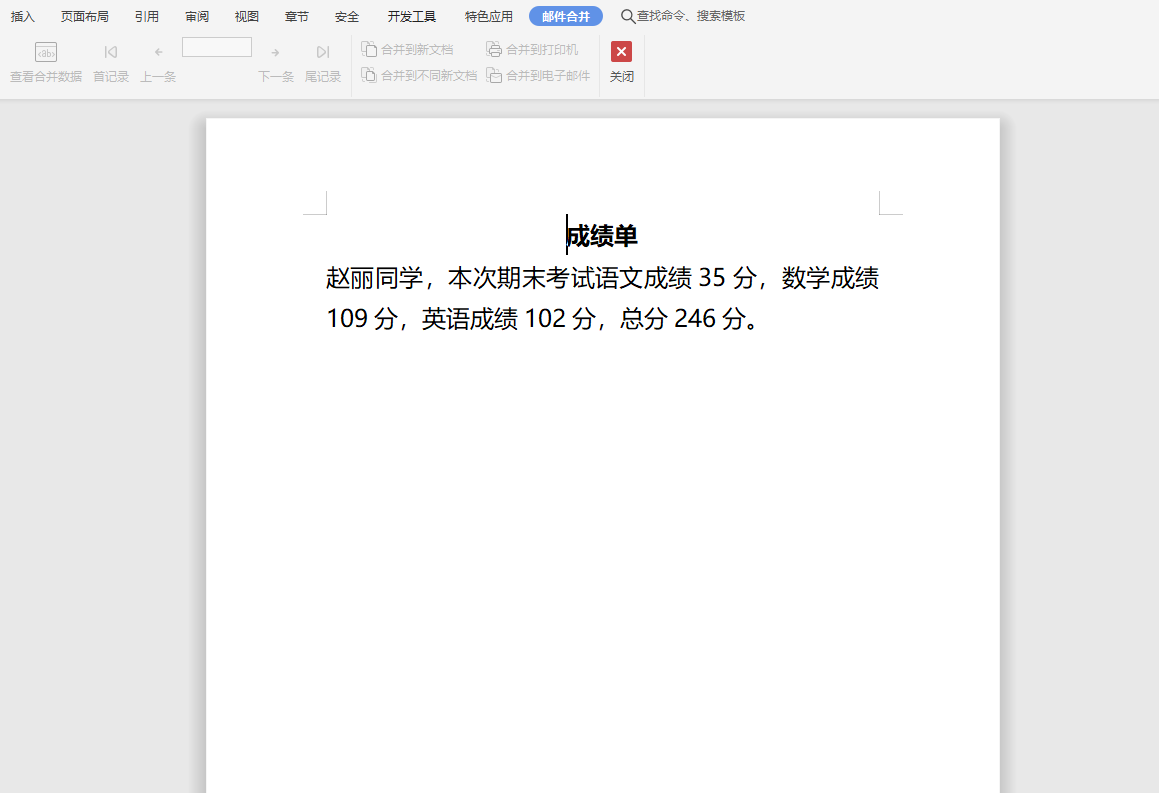Jump to last record with 尾记录
This screenshot has height=793, width=1159.
click(323, 62)
